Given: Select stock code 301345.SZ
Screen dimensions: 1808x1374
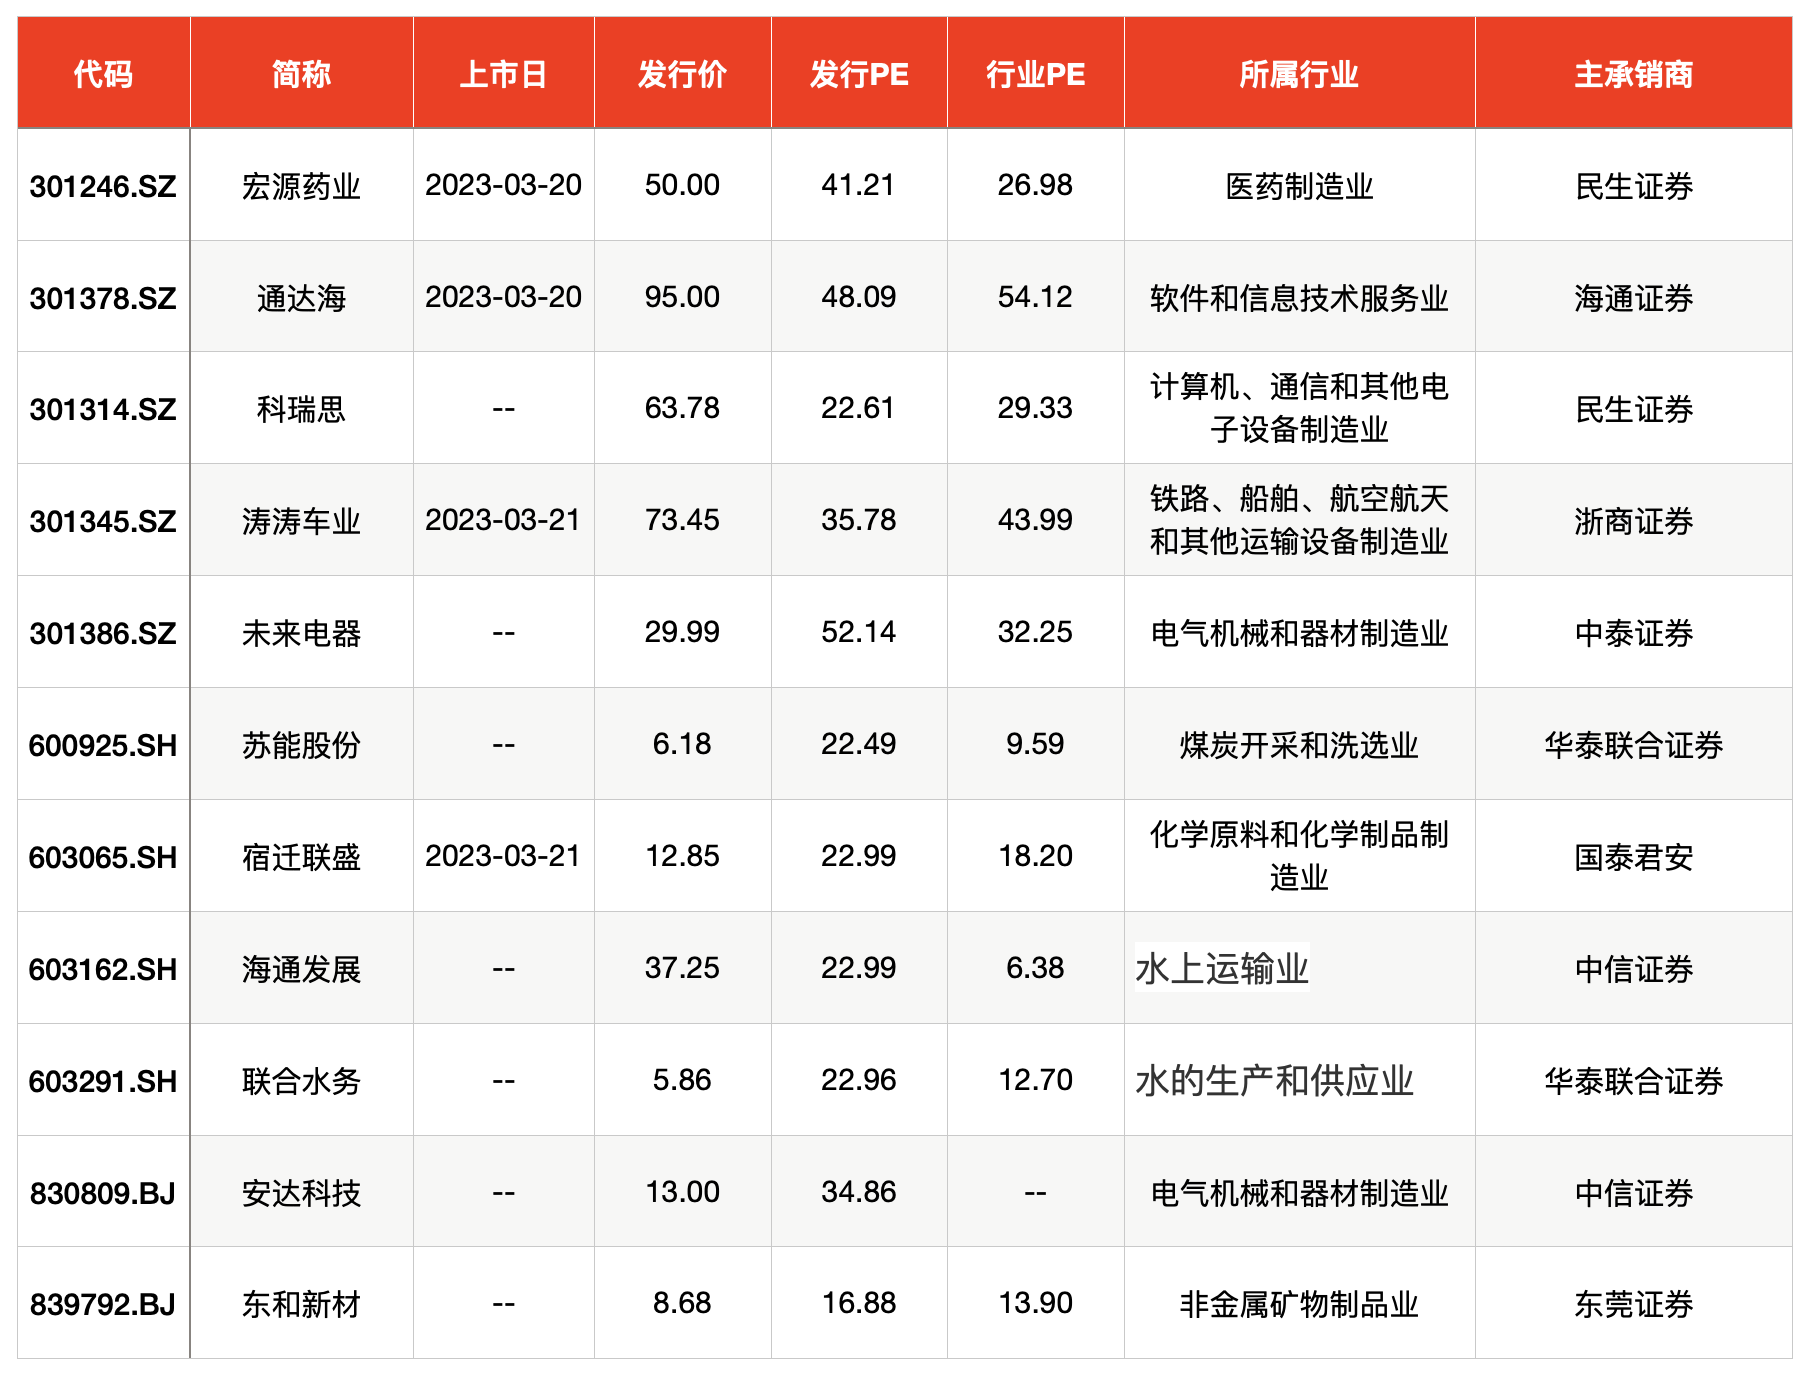Looking at the screenshot, I should click(103, 521).
